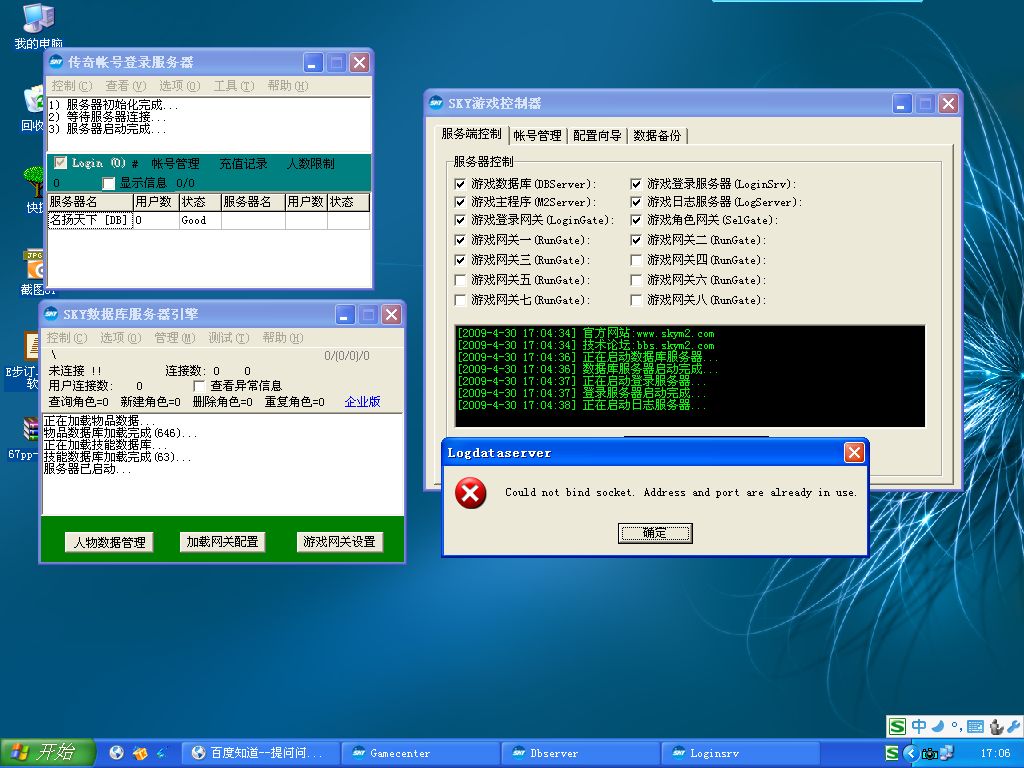This screenshot has height=768, width=1024.
Task: Click 人数限制 in login server green bar
Action: [x=311, y=163]
